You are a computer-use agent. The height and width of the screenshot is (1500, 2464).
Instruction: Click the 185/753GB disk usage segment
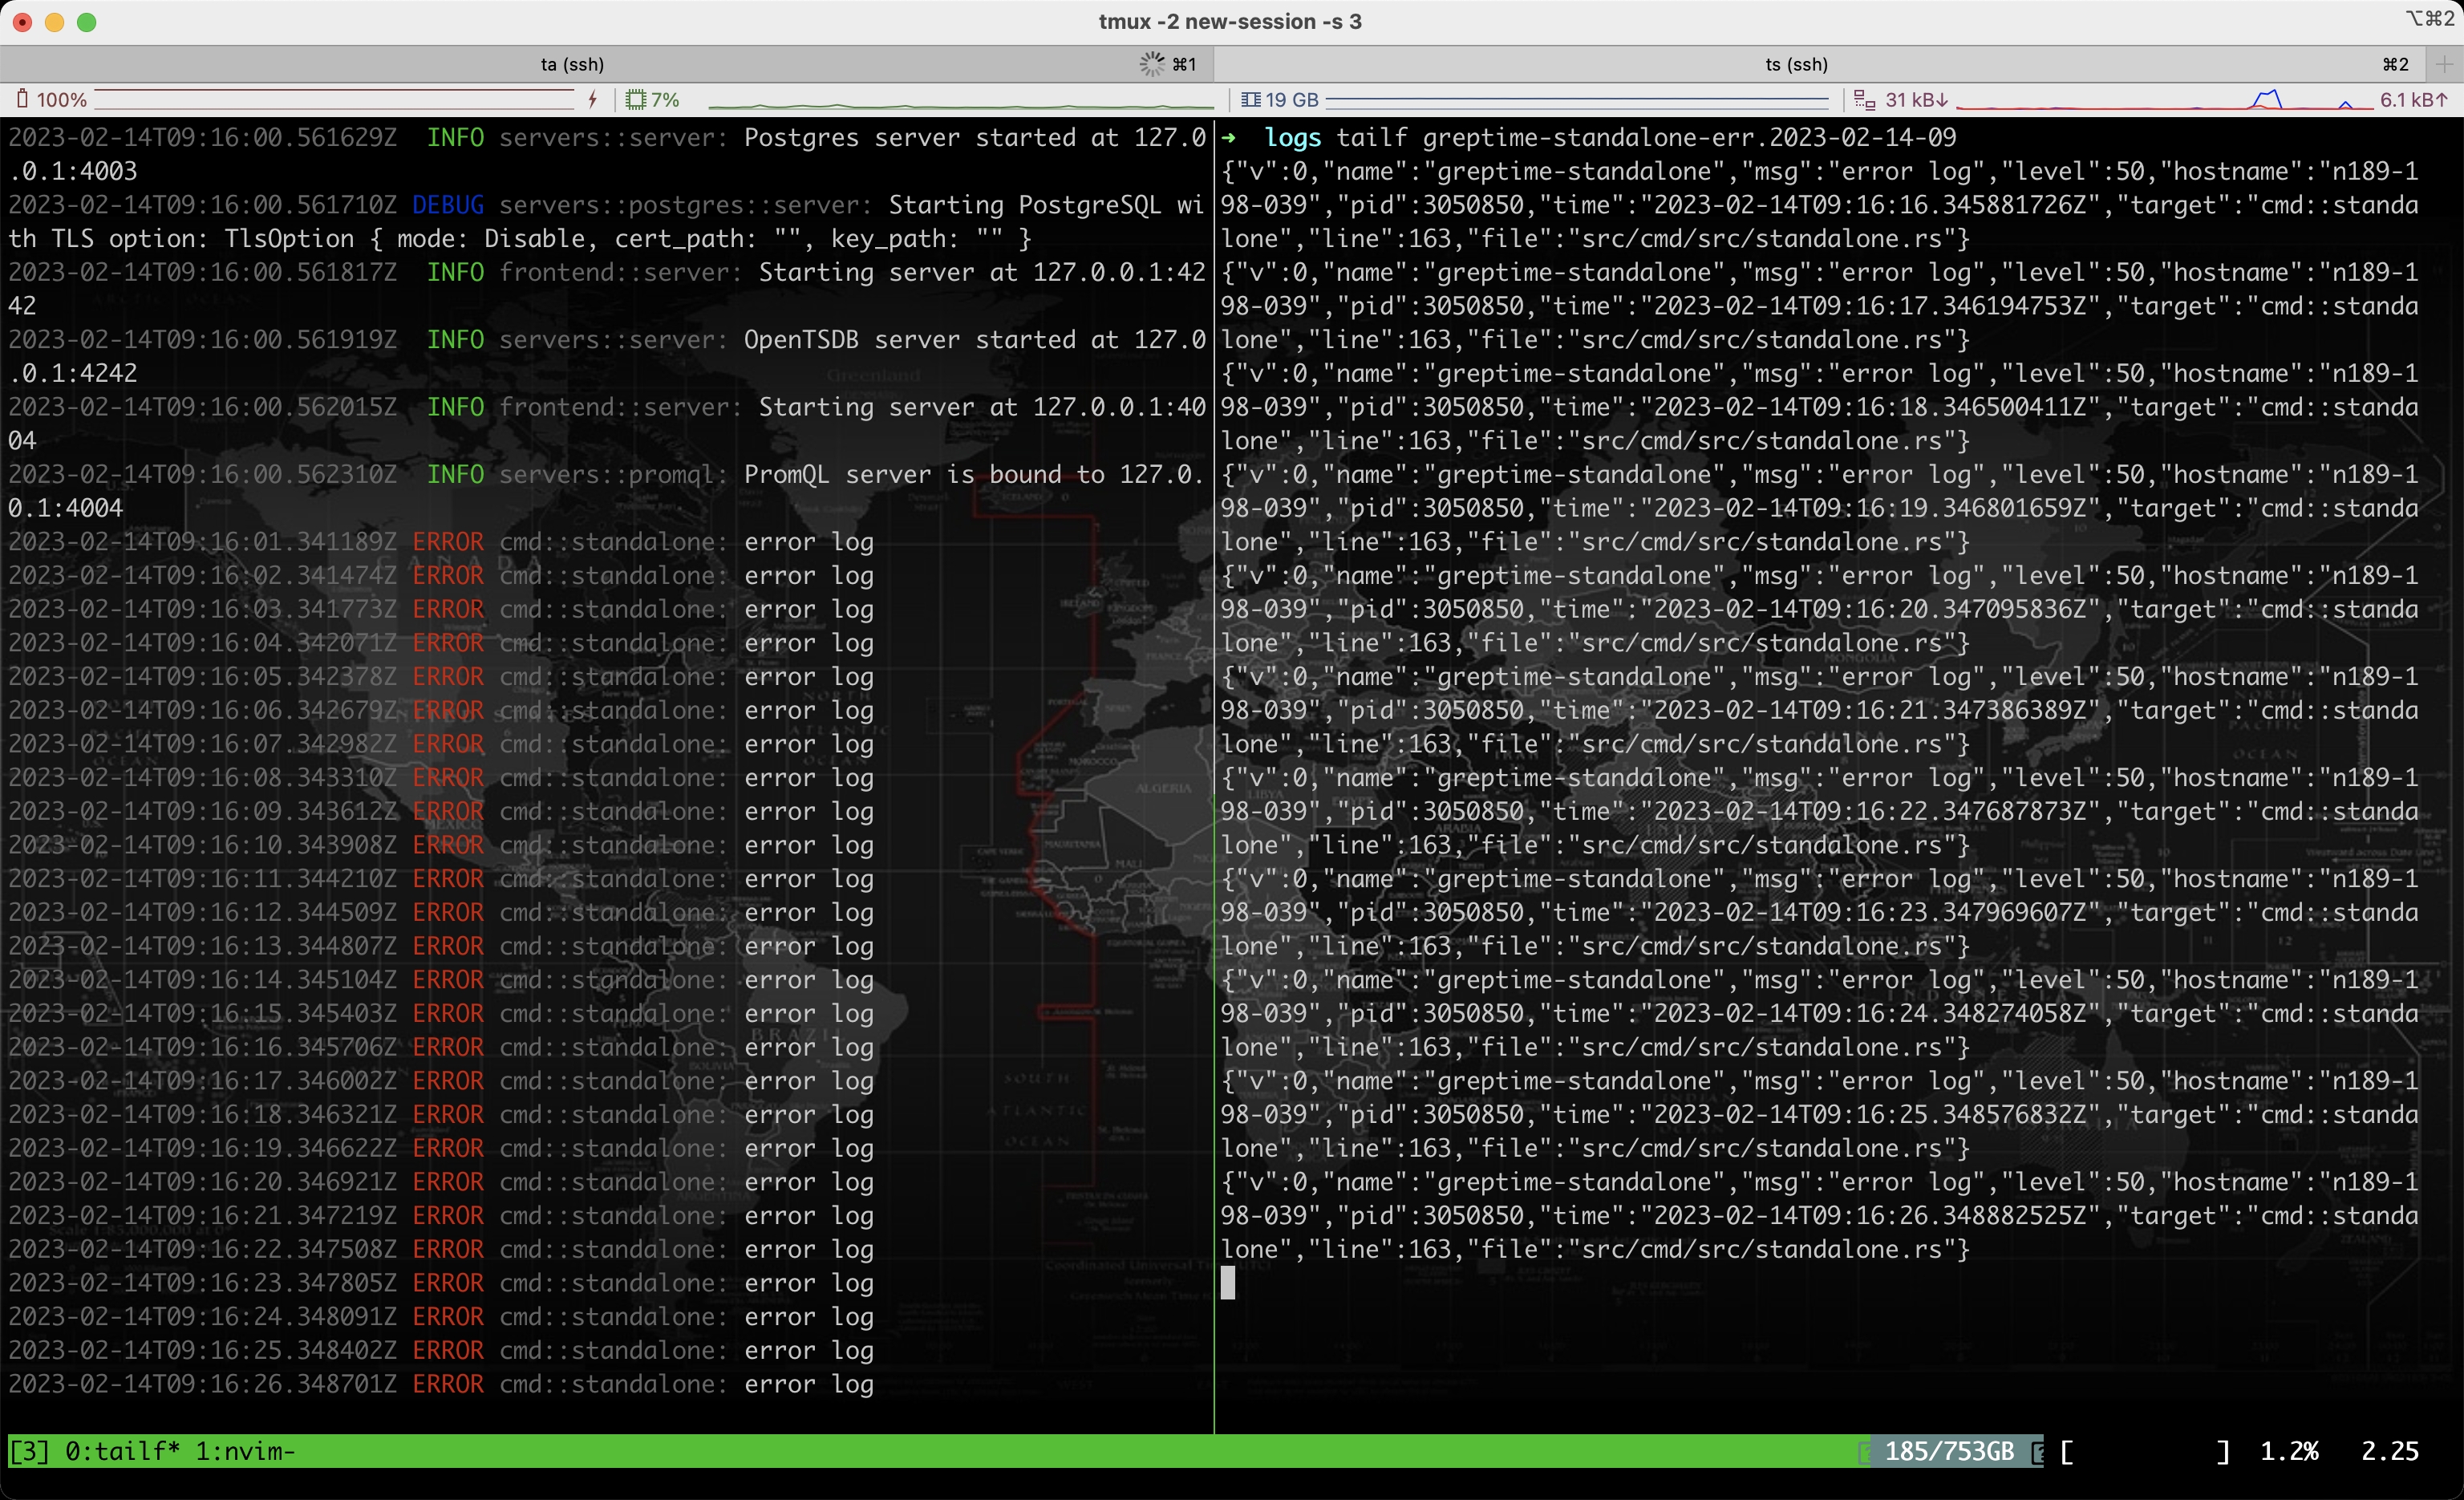[1948, 1451]
